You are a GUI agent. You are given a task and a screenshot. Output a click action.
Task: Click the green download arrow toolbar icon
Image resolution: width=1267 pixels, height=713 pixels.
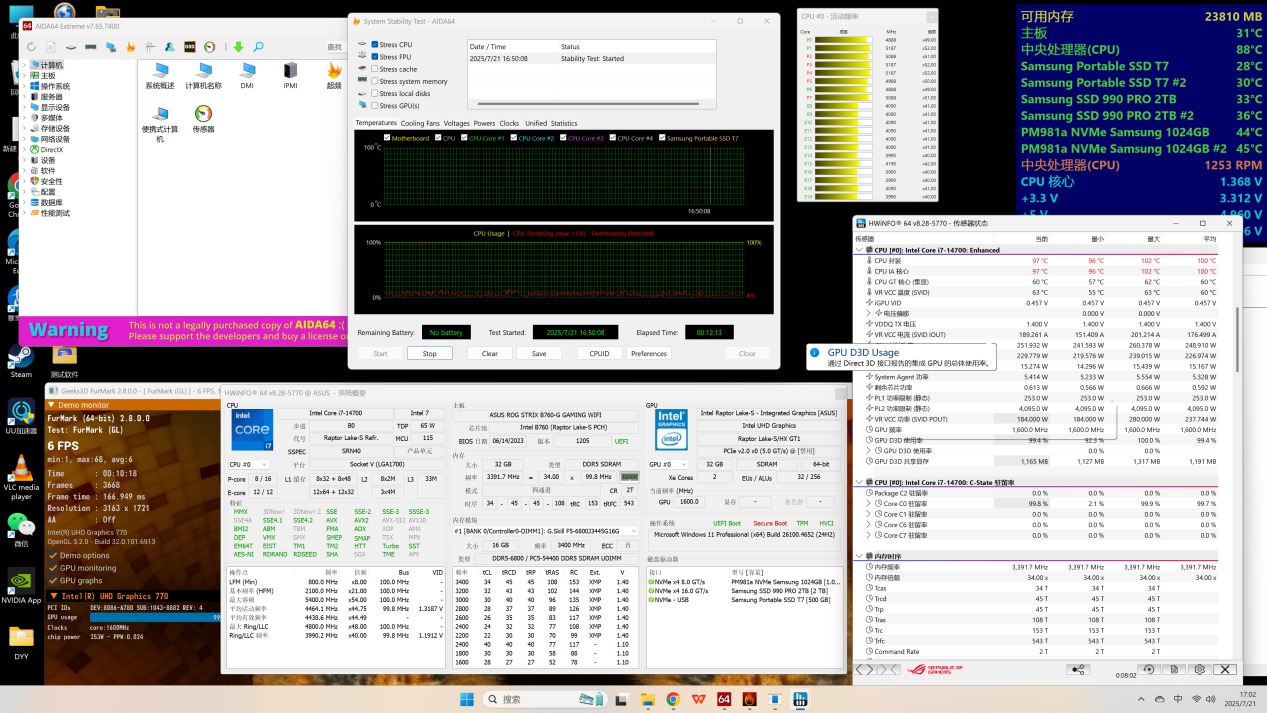[x=238, y=46]
